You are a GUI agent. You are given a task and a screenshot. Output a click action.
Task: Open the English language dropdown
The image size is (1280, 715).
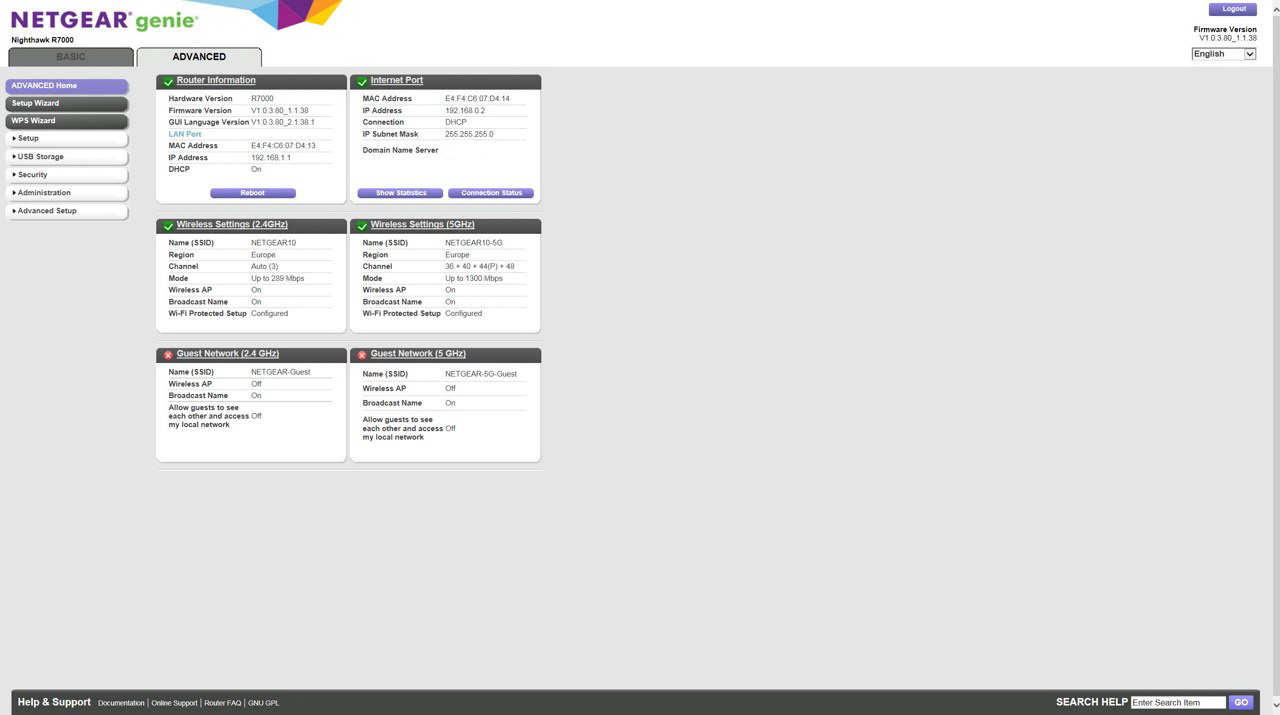[1223, 54]
